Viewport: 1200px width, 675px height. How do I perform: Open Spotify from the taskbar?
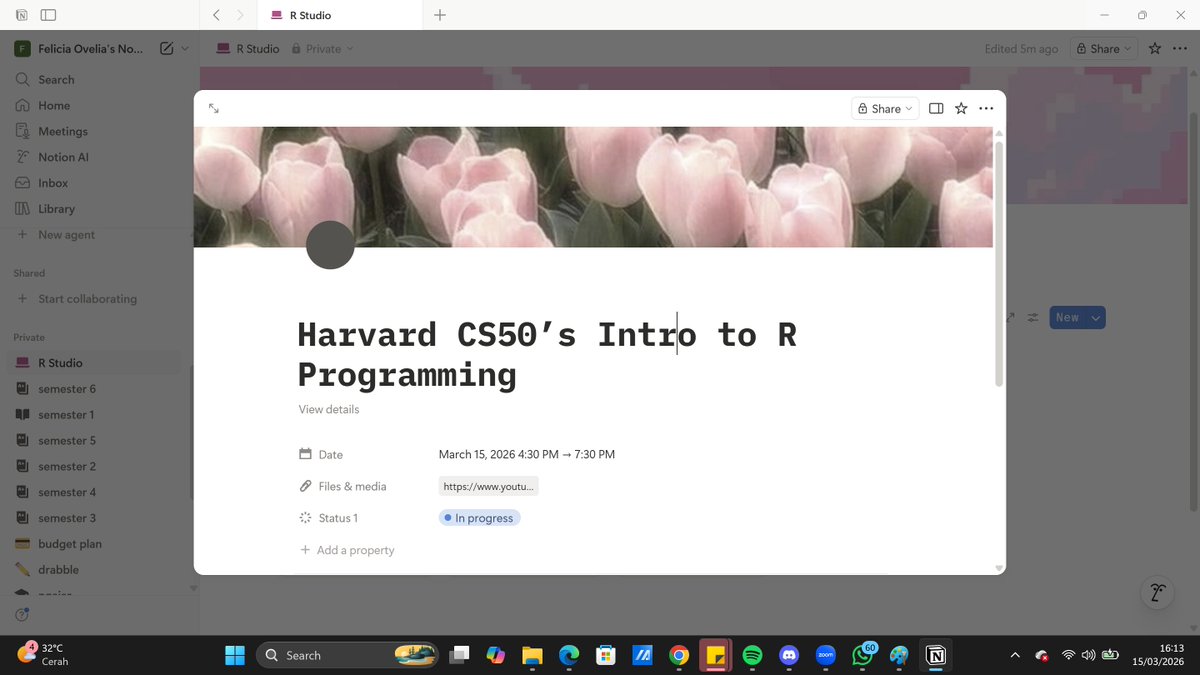click(752, 655)
